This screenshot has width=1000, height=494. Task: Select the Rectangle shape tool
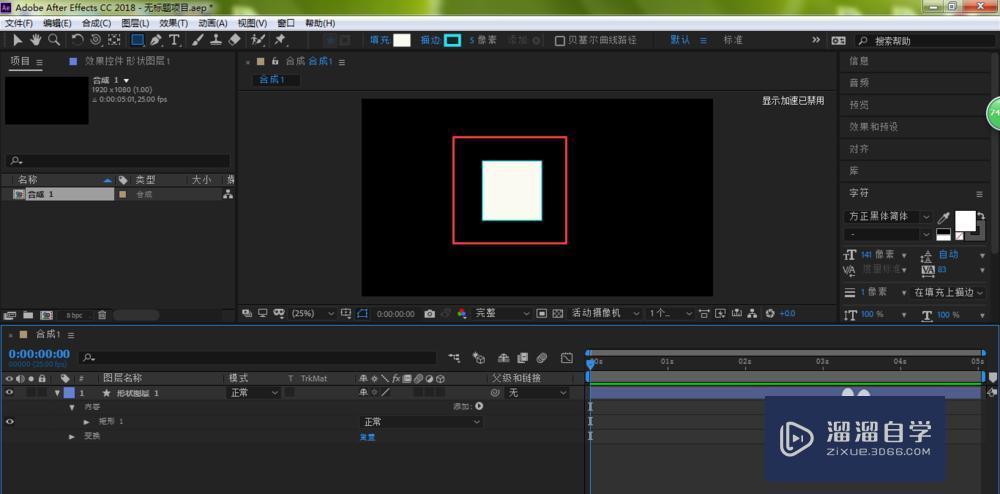click(x=137, y=40)
